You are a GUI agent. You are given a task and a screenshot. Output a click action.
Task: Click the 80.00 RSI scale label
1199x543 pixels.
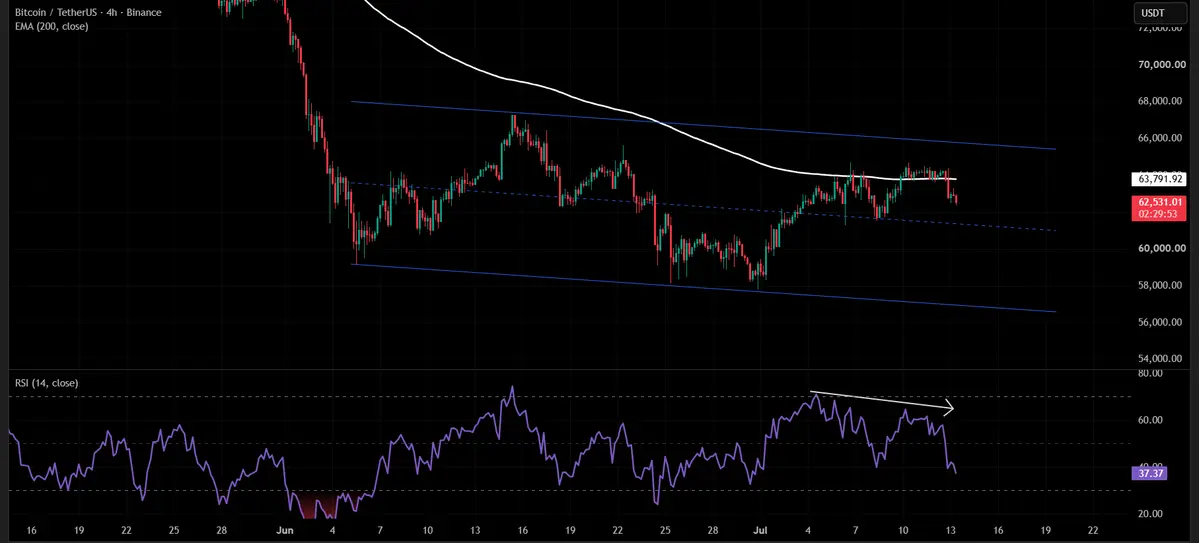pyautogui.click(x=1151, y=373)
